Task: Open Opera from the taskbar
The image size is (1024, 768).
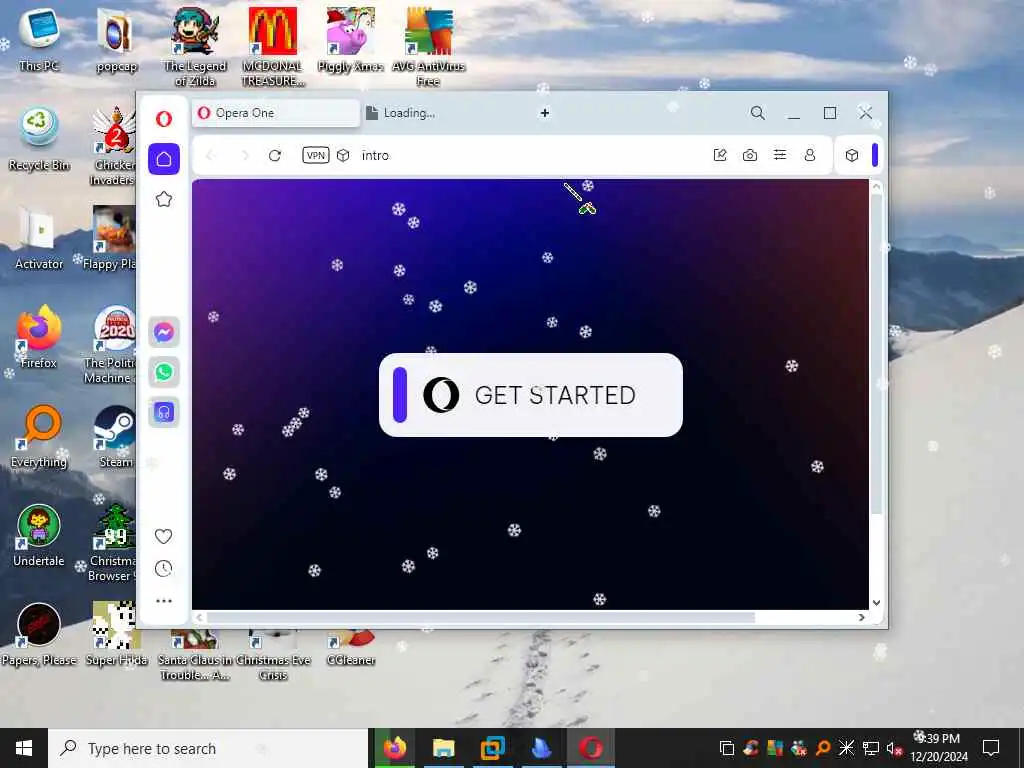Action: [590, 748]
